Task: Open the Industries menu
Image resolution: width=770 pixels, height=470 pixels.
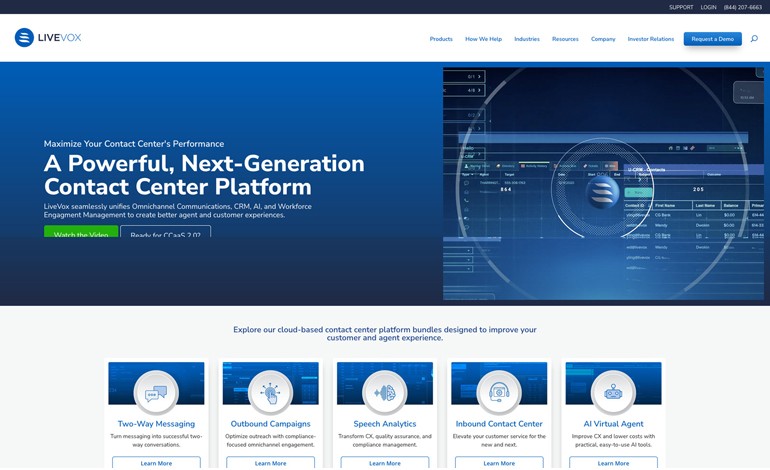Action: [527, 39]
